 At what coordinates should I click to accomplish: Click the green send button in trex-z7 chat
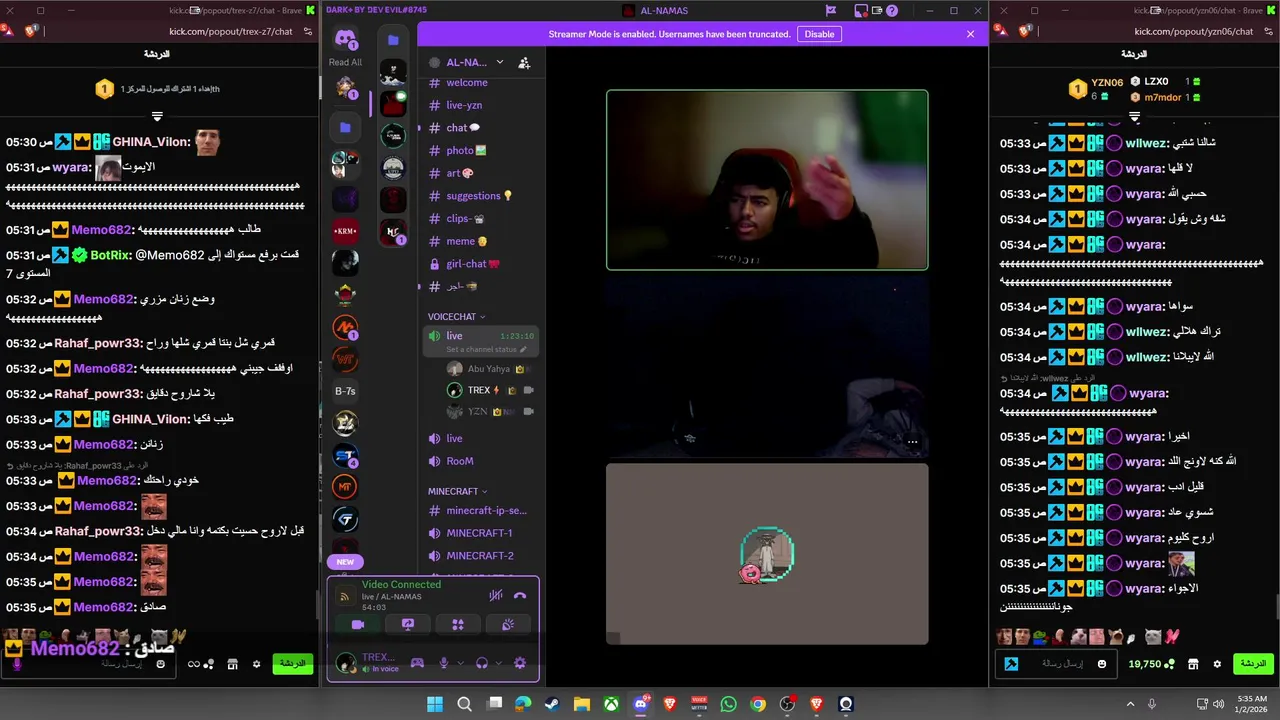coord(293,664)
